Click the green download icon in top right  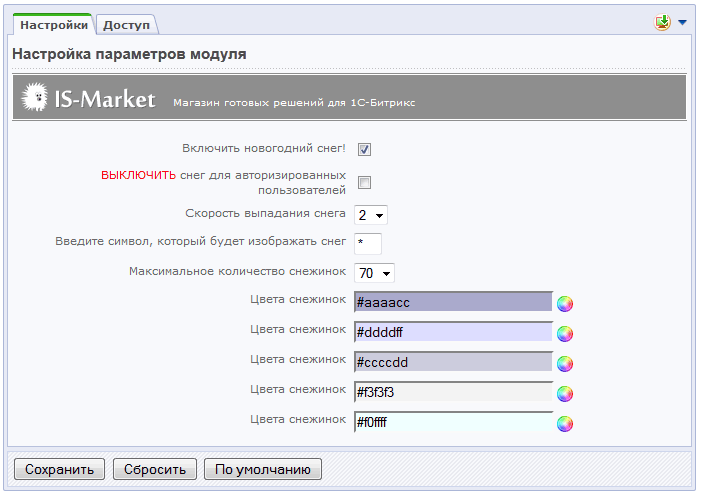[662, 22]
